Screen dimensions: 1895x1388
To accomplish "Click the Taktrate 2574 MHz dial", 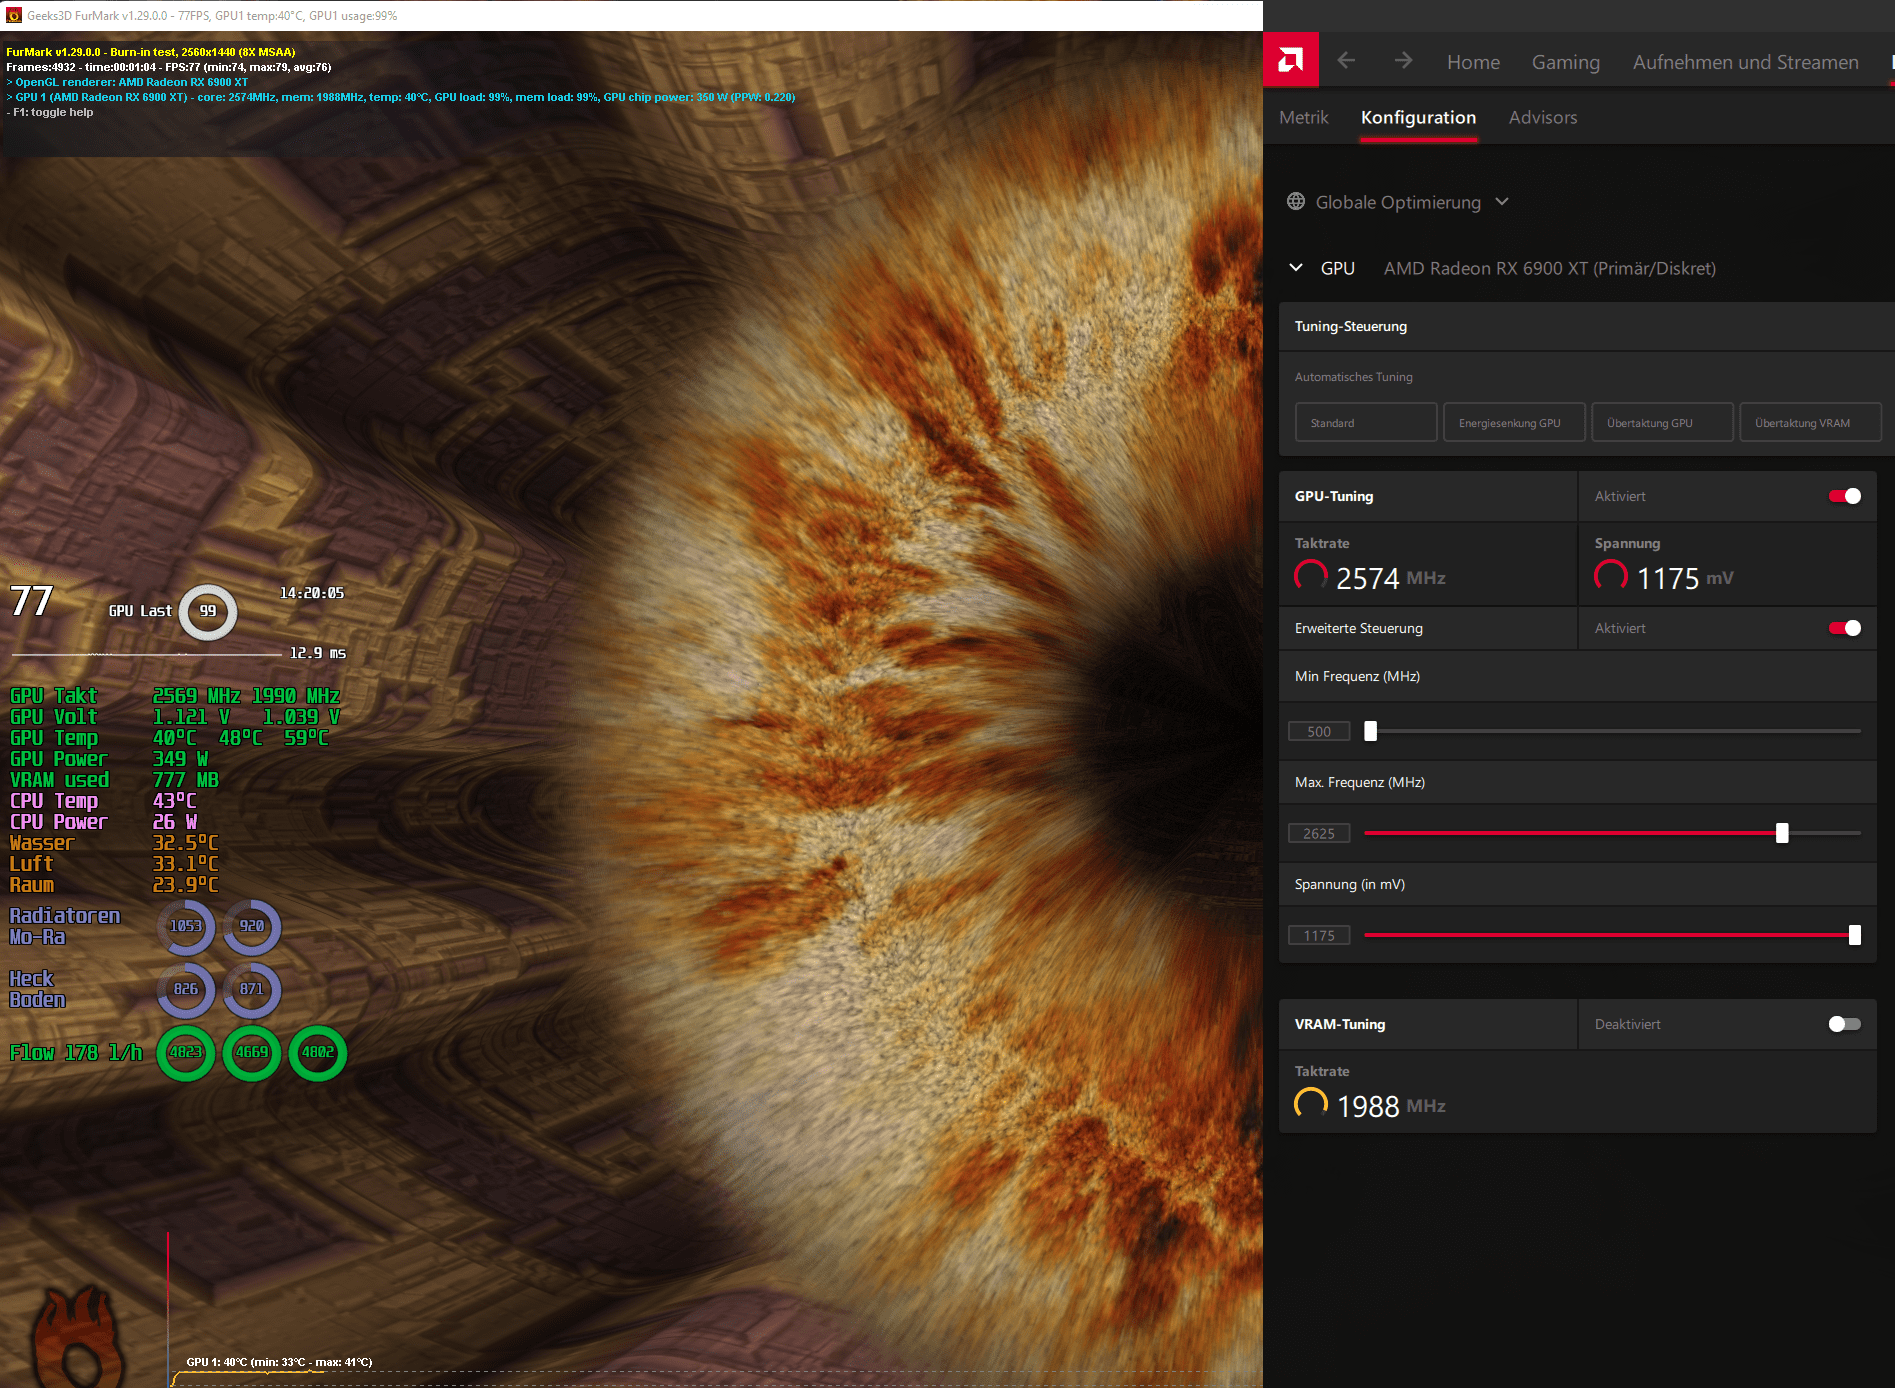I will (1311, 577).
